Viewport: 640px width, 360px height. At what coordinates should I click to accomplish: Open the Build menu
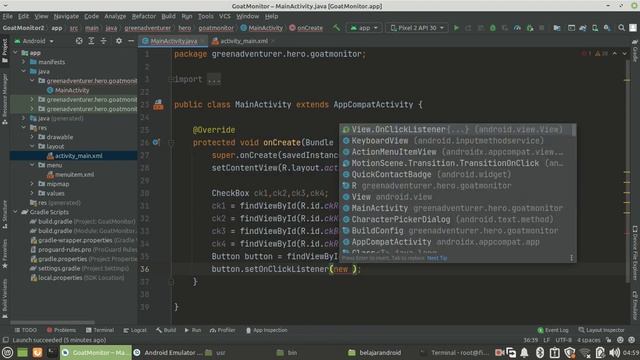[168, 16]
